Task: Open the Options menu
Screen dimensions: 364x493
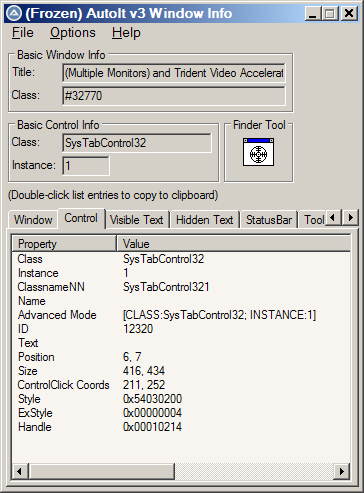Action: click(73, 33)
